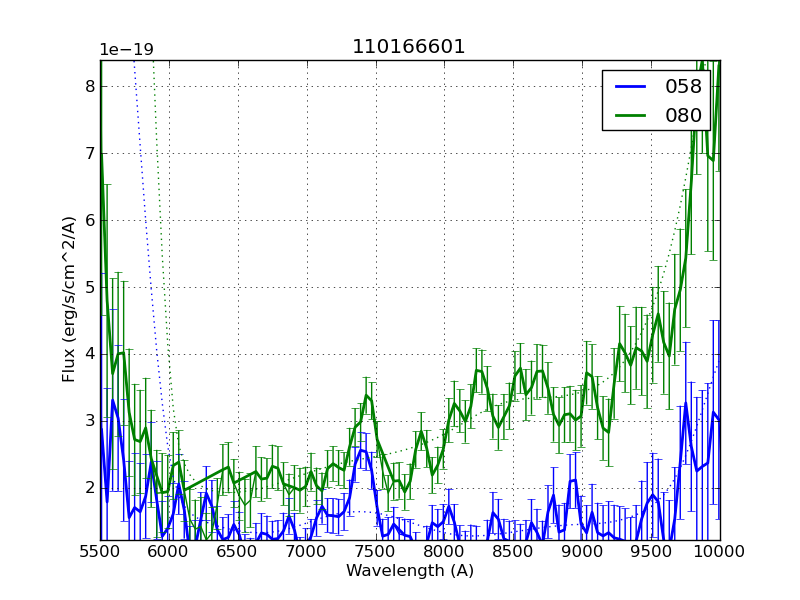Click the 5 y-axis tick label

point(90,287)
